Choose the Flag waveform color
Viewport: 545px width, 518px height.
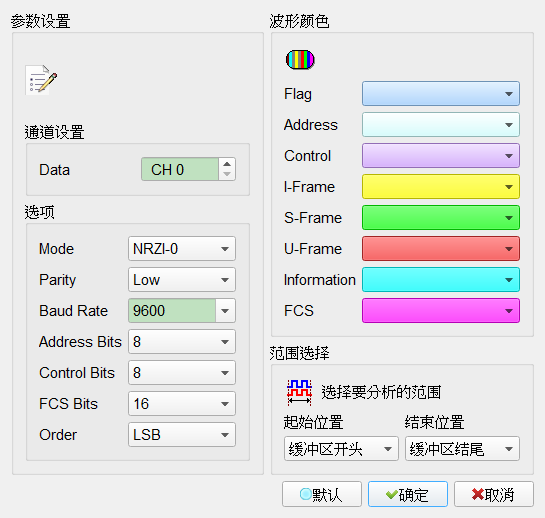pos(441,94)
